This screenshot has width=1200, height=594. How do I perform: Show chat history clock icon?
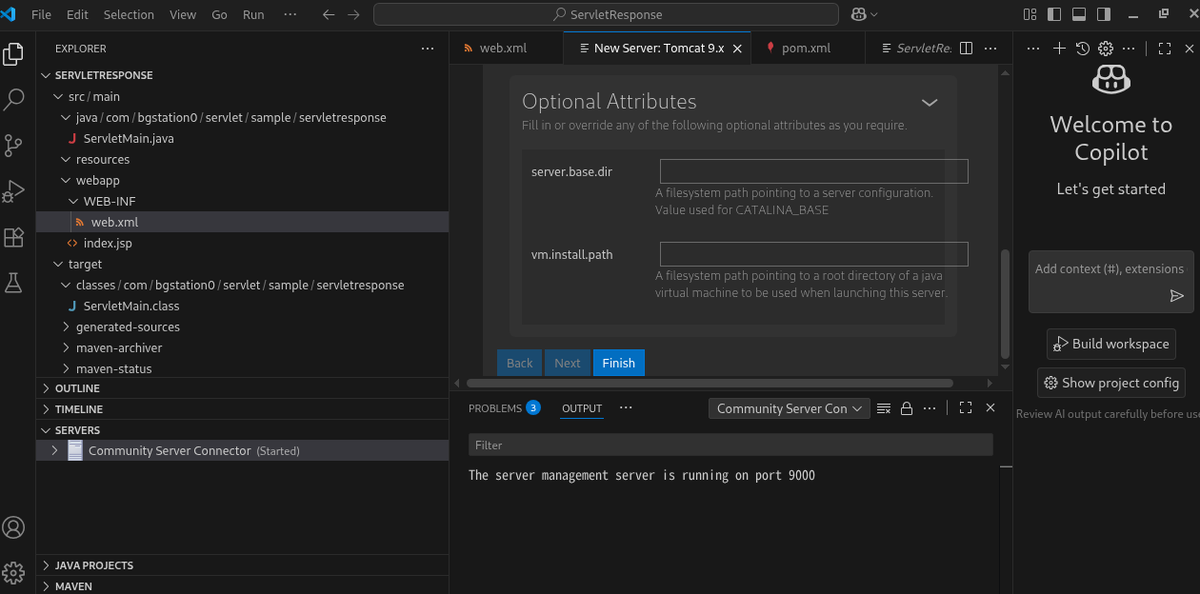(1082, 48)
